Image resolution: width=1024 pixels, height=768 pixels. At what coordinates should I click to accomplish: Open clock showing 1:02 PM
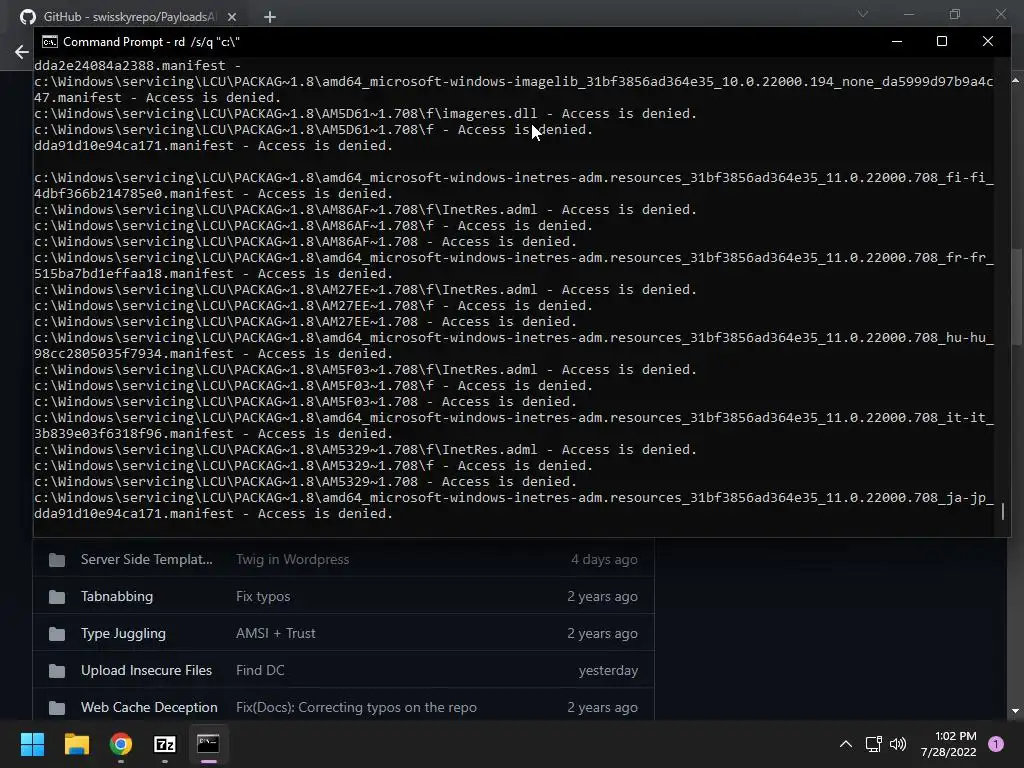pos(948,744)
